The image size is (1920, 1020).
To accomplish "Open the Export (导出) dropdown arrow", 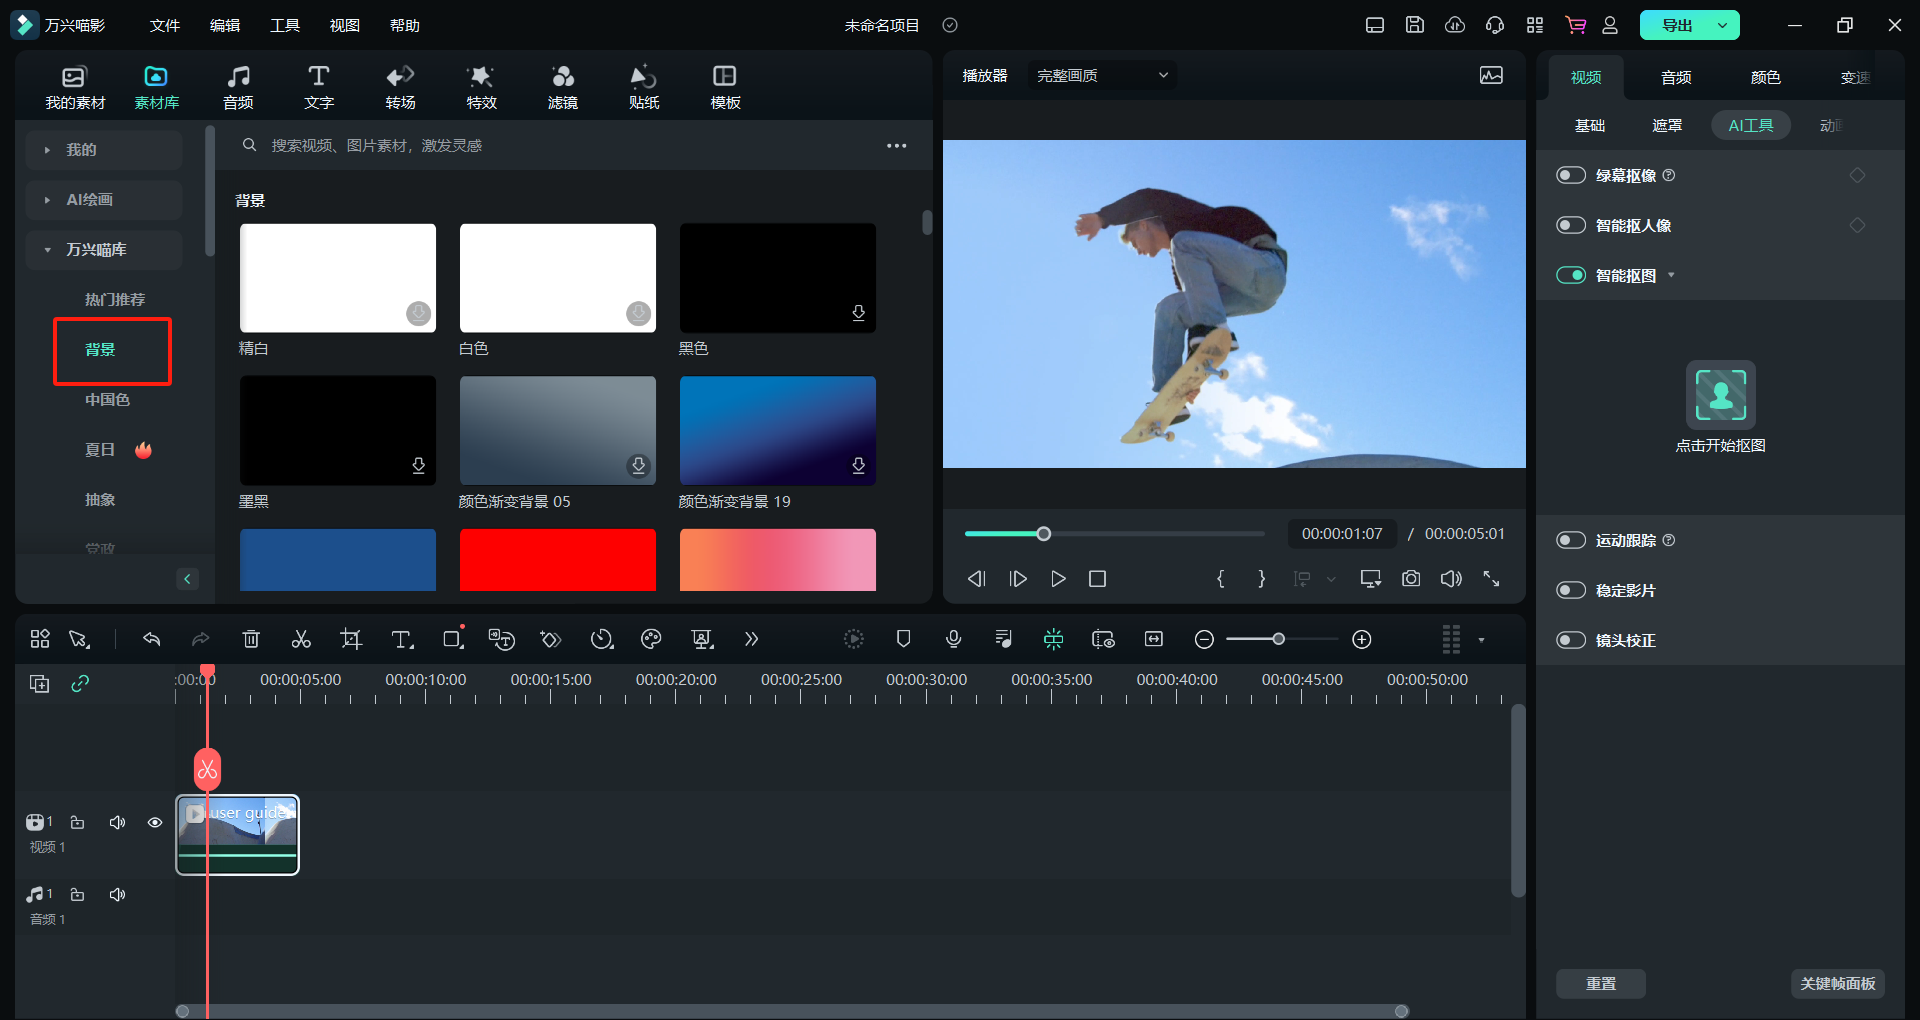I will coord(1722,25).
